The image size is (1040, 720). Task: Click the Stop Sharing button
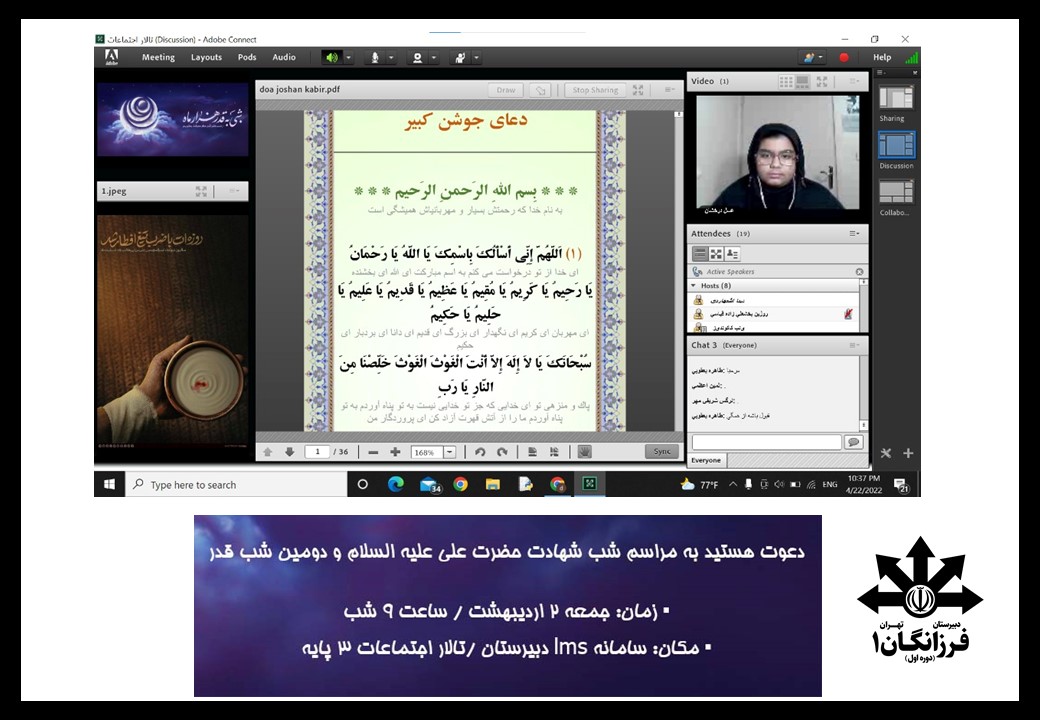pyautogui.click(x=595, y=90)
